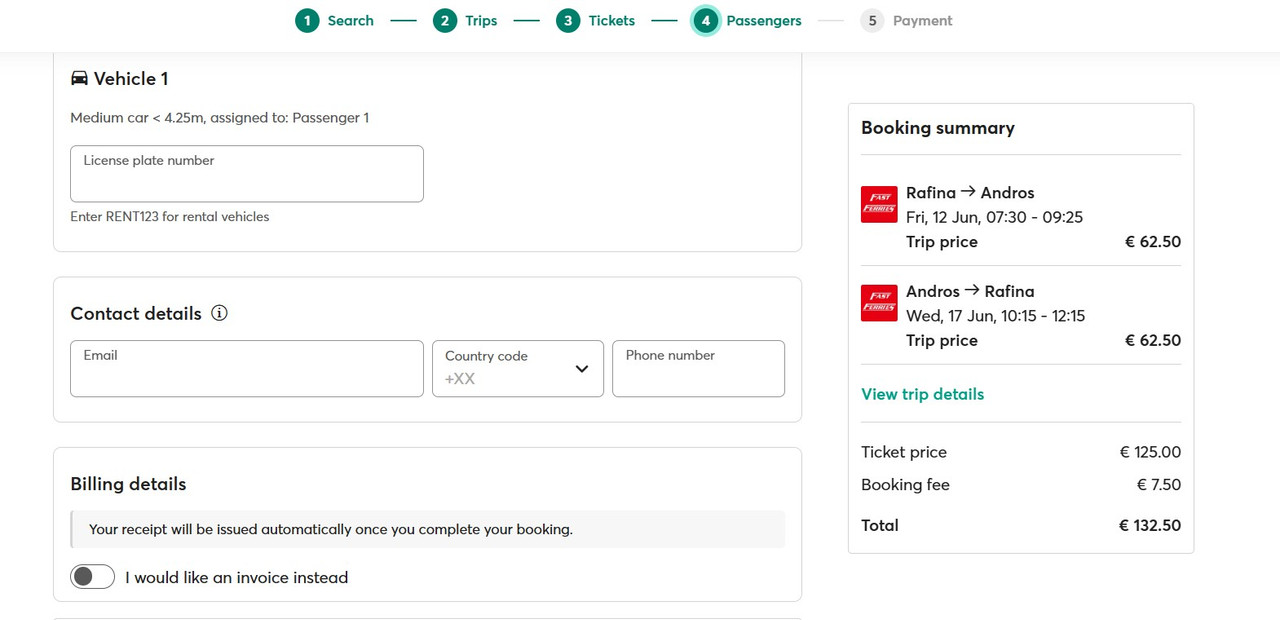
Task: Open the View trip details link
Action: tap(922, 394)
